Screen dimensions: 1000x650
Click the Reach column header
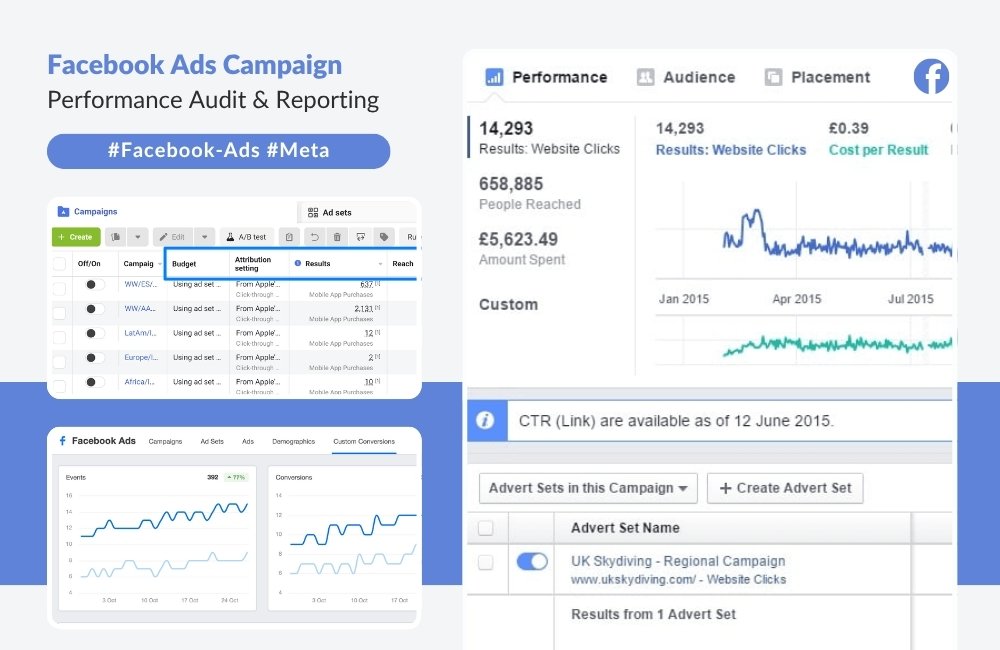tap(402, 263)
